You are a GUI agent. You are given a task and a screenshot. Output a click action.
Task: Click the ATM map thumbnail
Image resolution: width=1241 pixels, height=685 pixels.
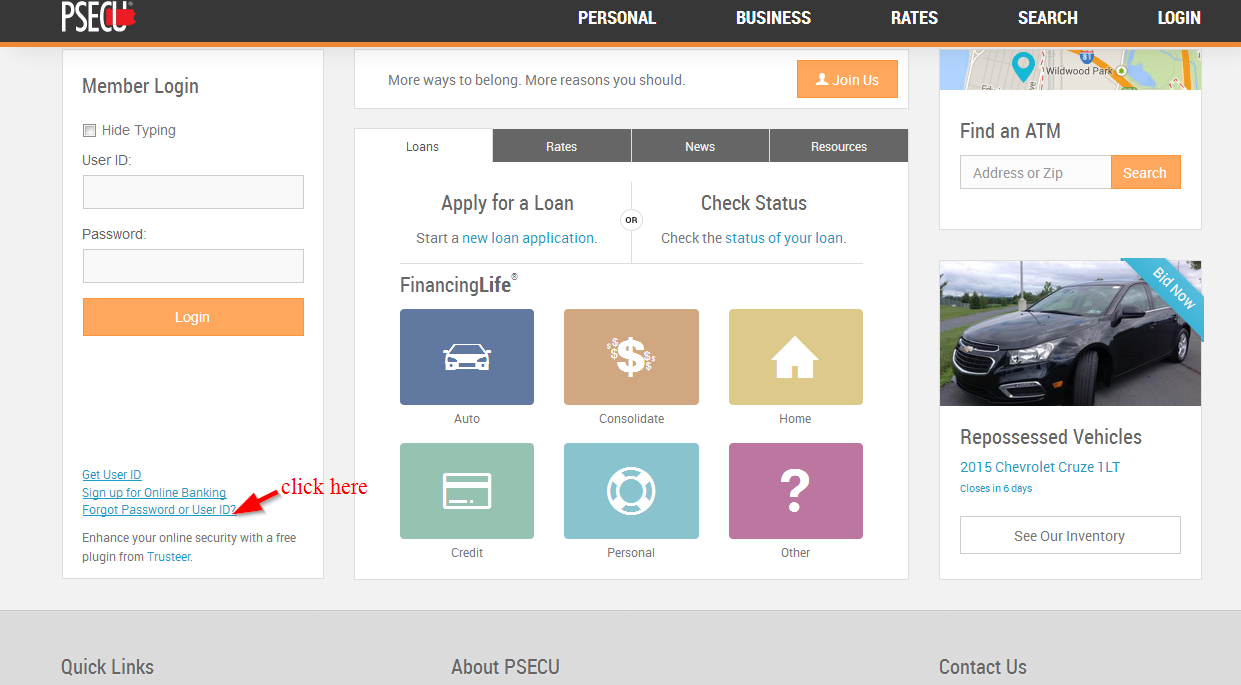click(x=1070, y=70)
